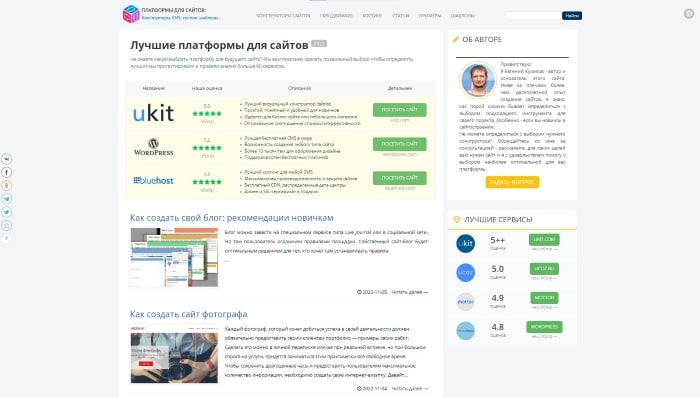Image resolution: width=700 pixels, height=398 pixels.
Task: Visit the bluehost site via green button
Action: pyautogui.click(x=400, y=178)
